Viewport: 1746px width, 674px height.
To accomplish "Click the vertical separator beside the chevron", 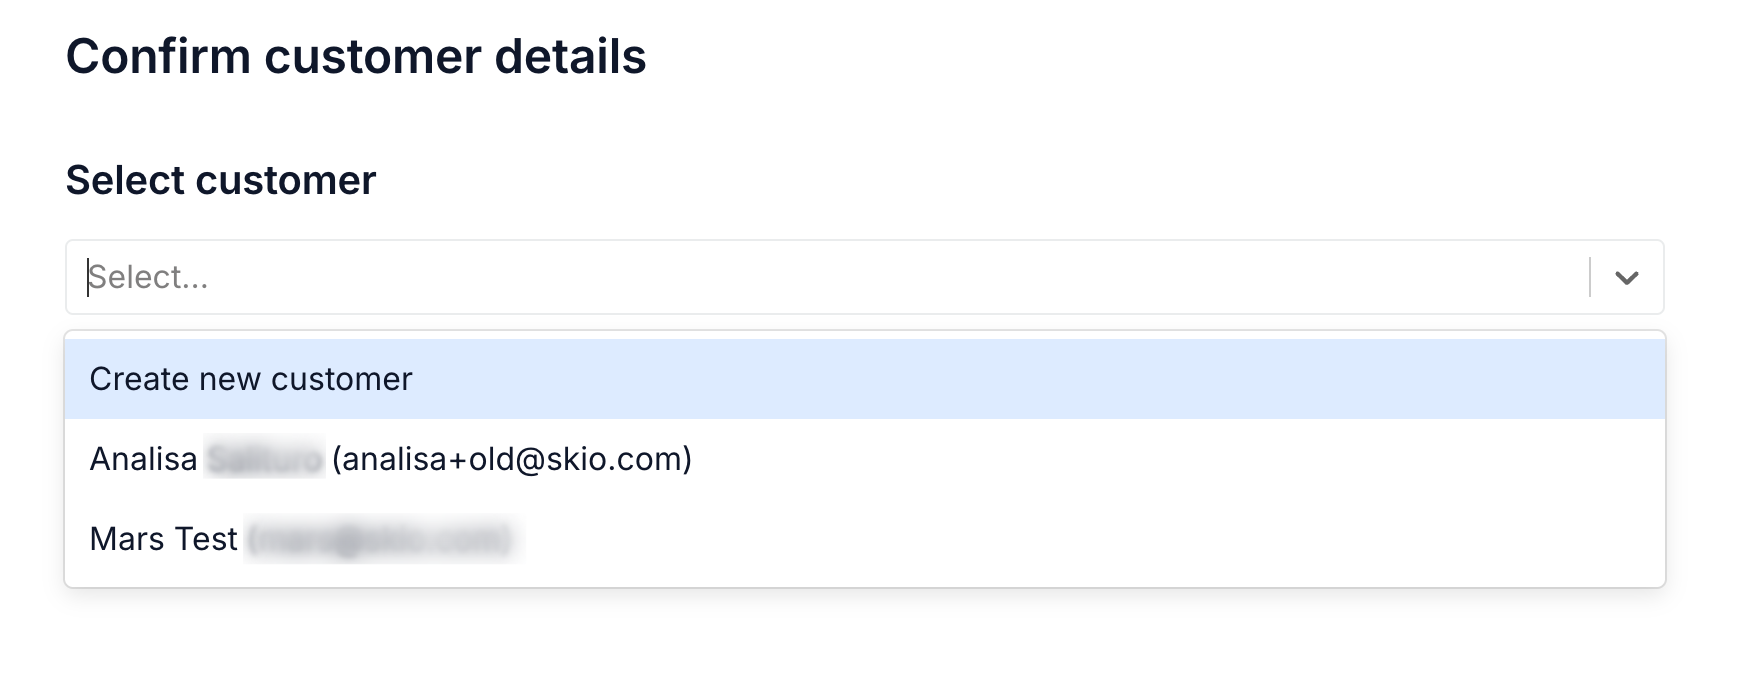I will point(1590,277).
